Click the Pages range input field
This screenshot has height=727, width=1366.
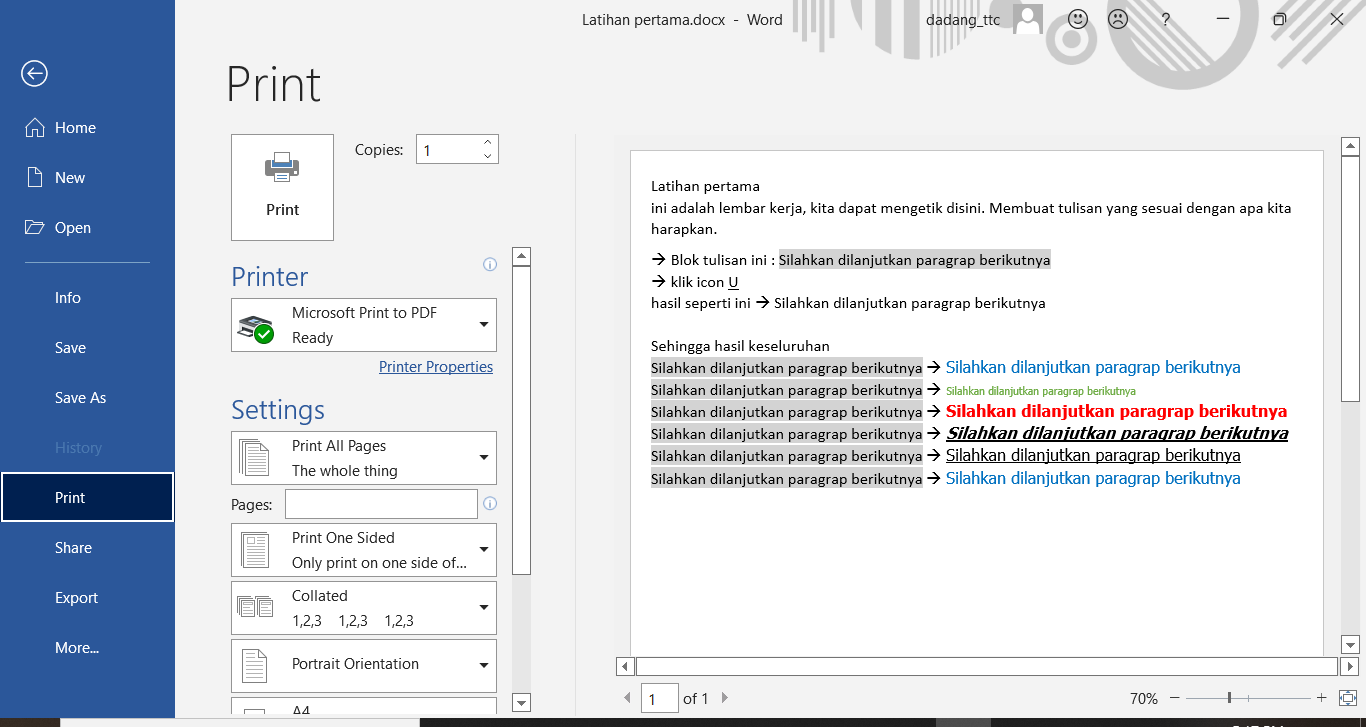[381, 504]
